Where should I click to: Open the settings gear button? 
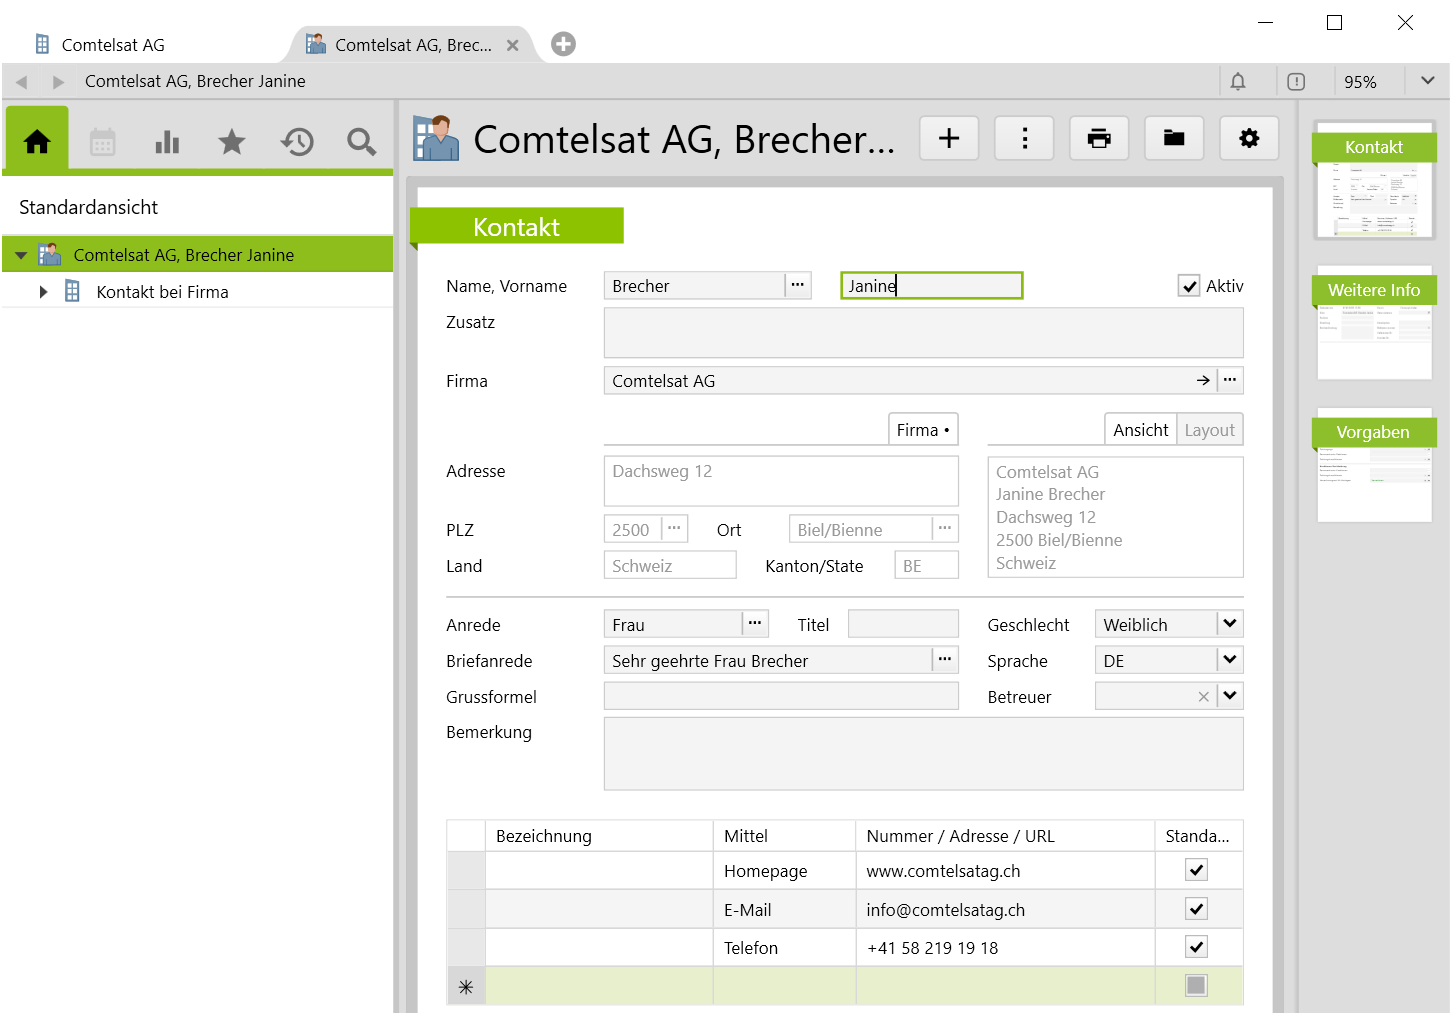pos(1249,138)
